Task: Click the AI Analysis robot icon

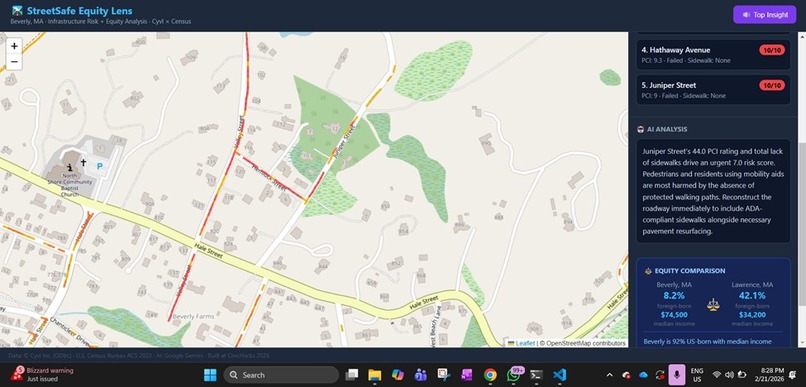Action: coord(640,129)
